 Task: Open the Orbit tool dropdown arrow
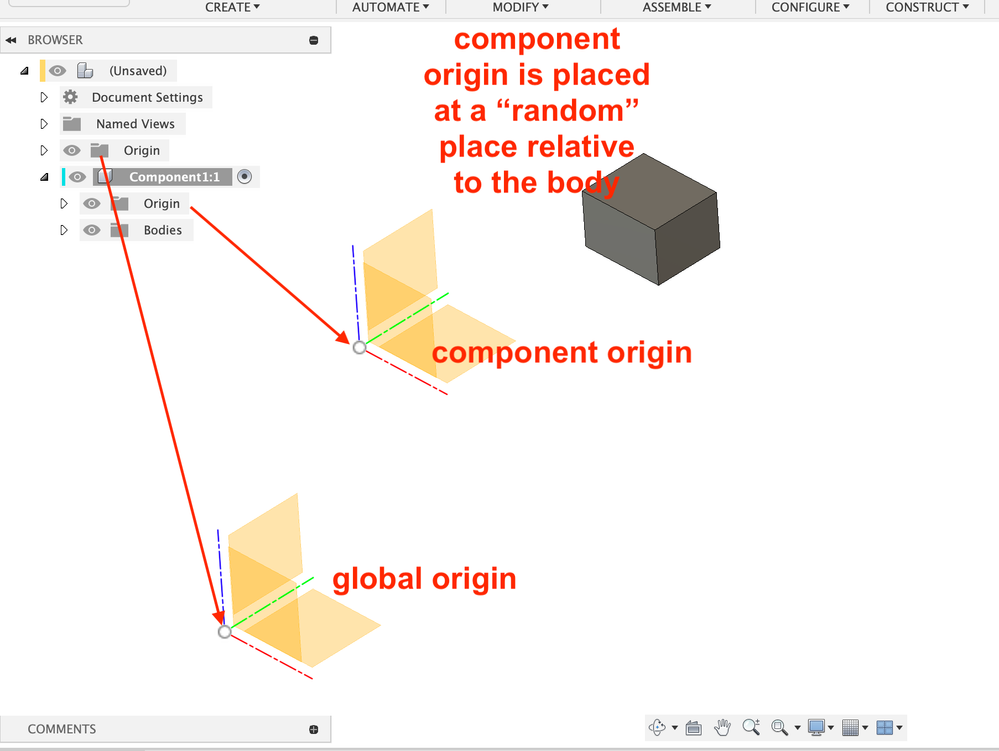pyautogui.click(x=675, y=727)
